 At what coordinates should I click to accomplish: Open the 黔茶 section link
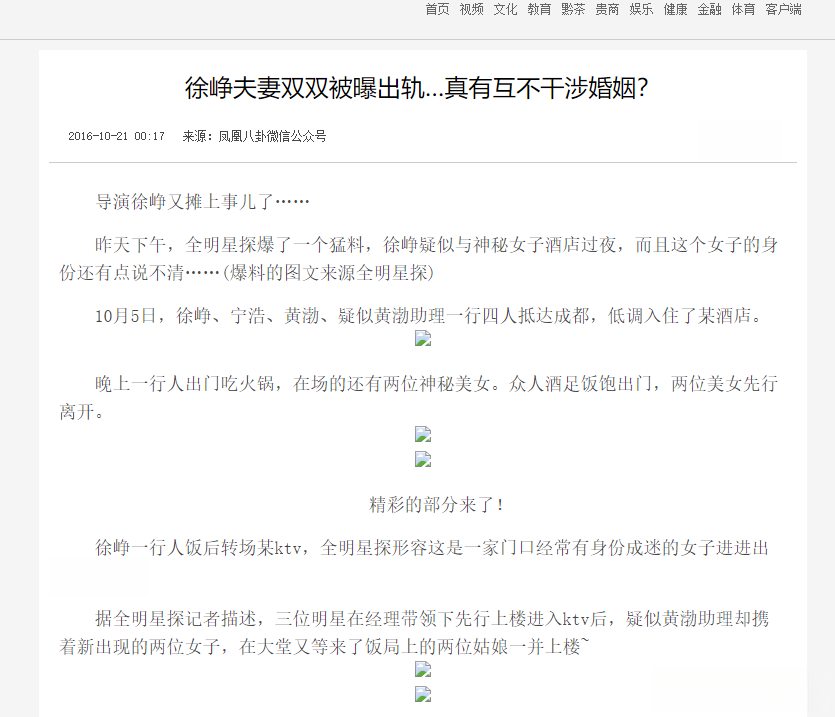[x=574, y=9]
